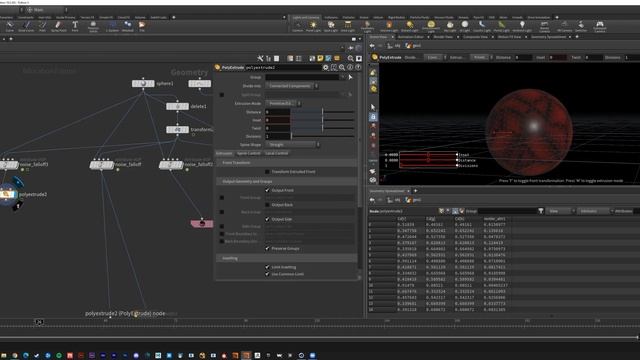The width and height of the screenshot is (640, 360).
Task: Add an Environment Light from the shelf
Action: pyautogui.click(x=431, y=27)
